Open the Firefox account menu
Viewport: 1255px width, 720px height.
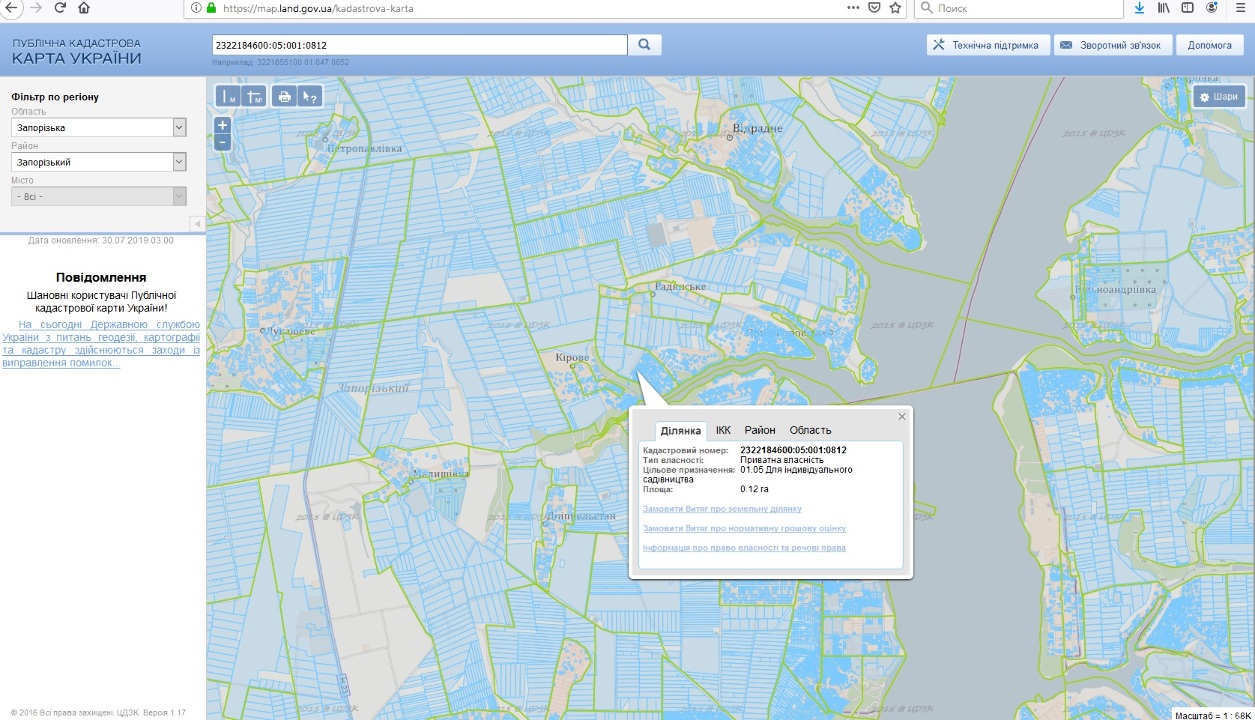tap(1212, 8)
